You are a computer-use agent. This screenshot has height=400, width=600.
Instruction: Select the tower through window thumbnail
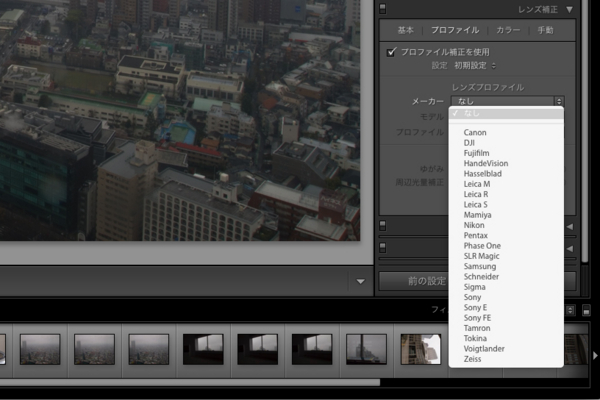pyautogui.click(x=366, y=349)
